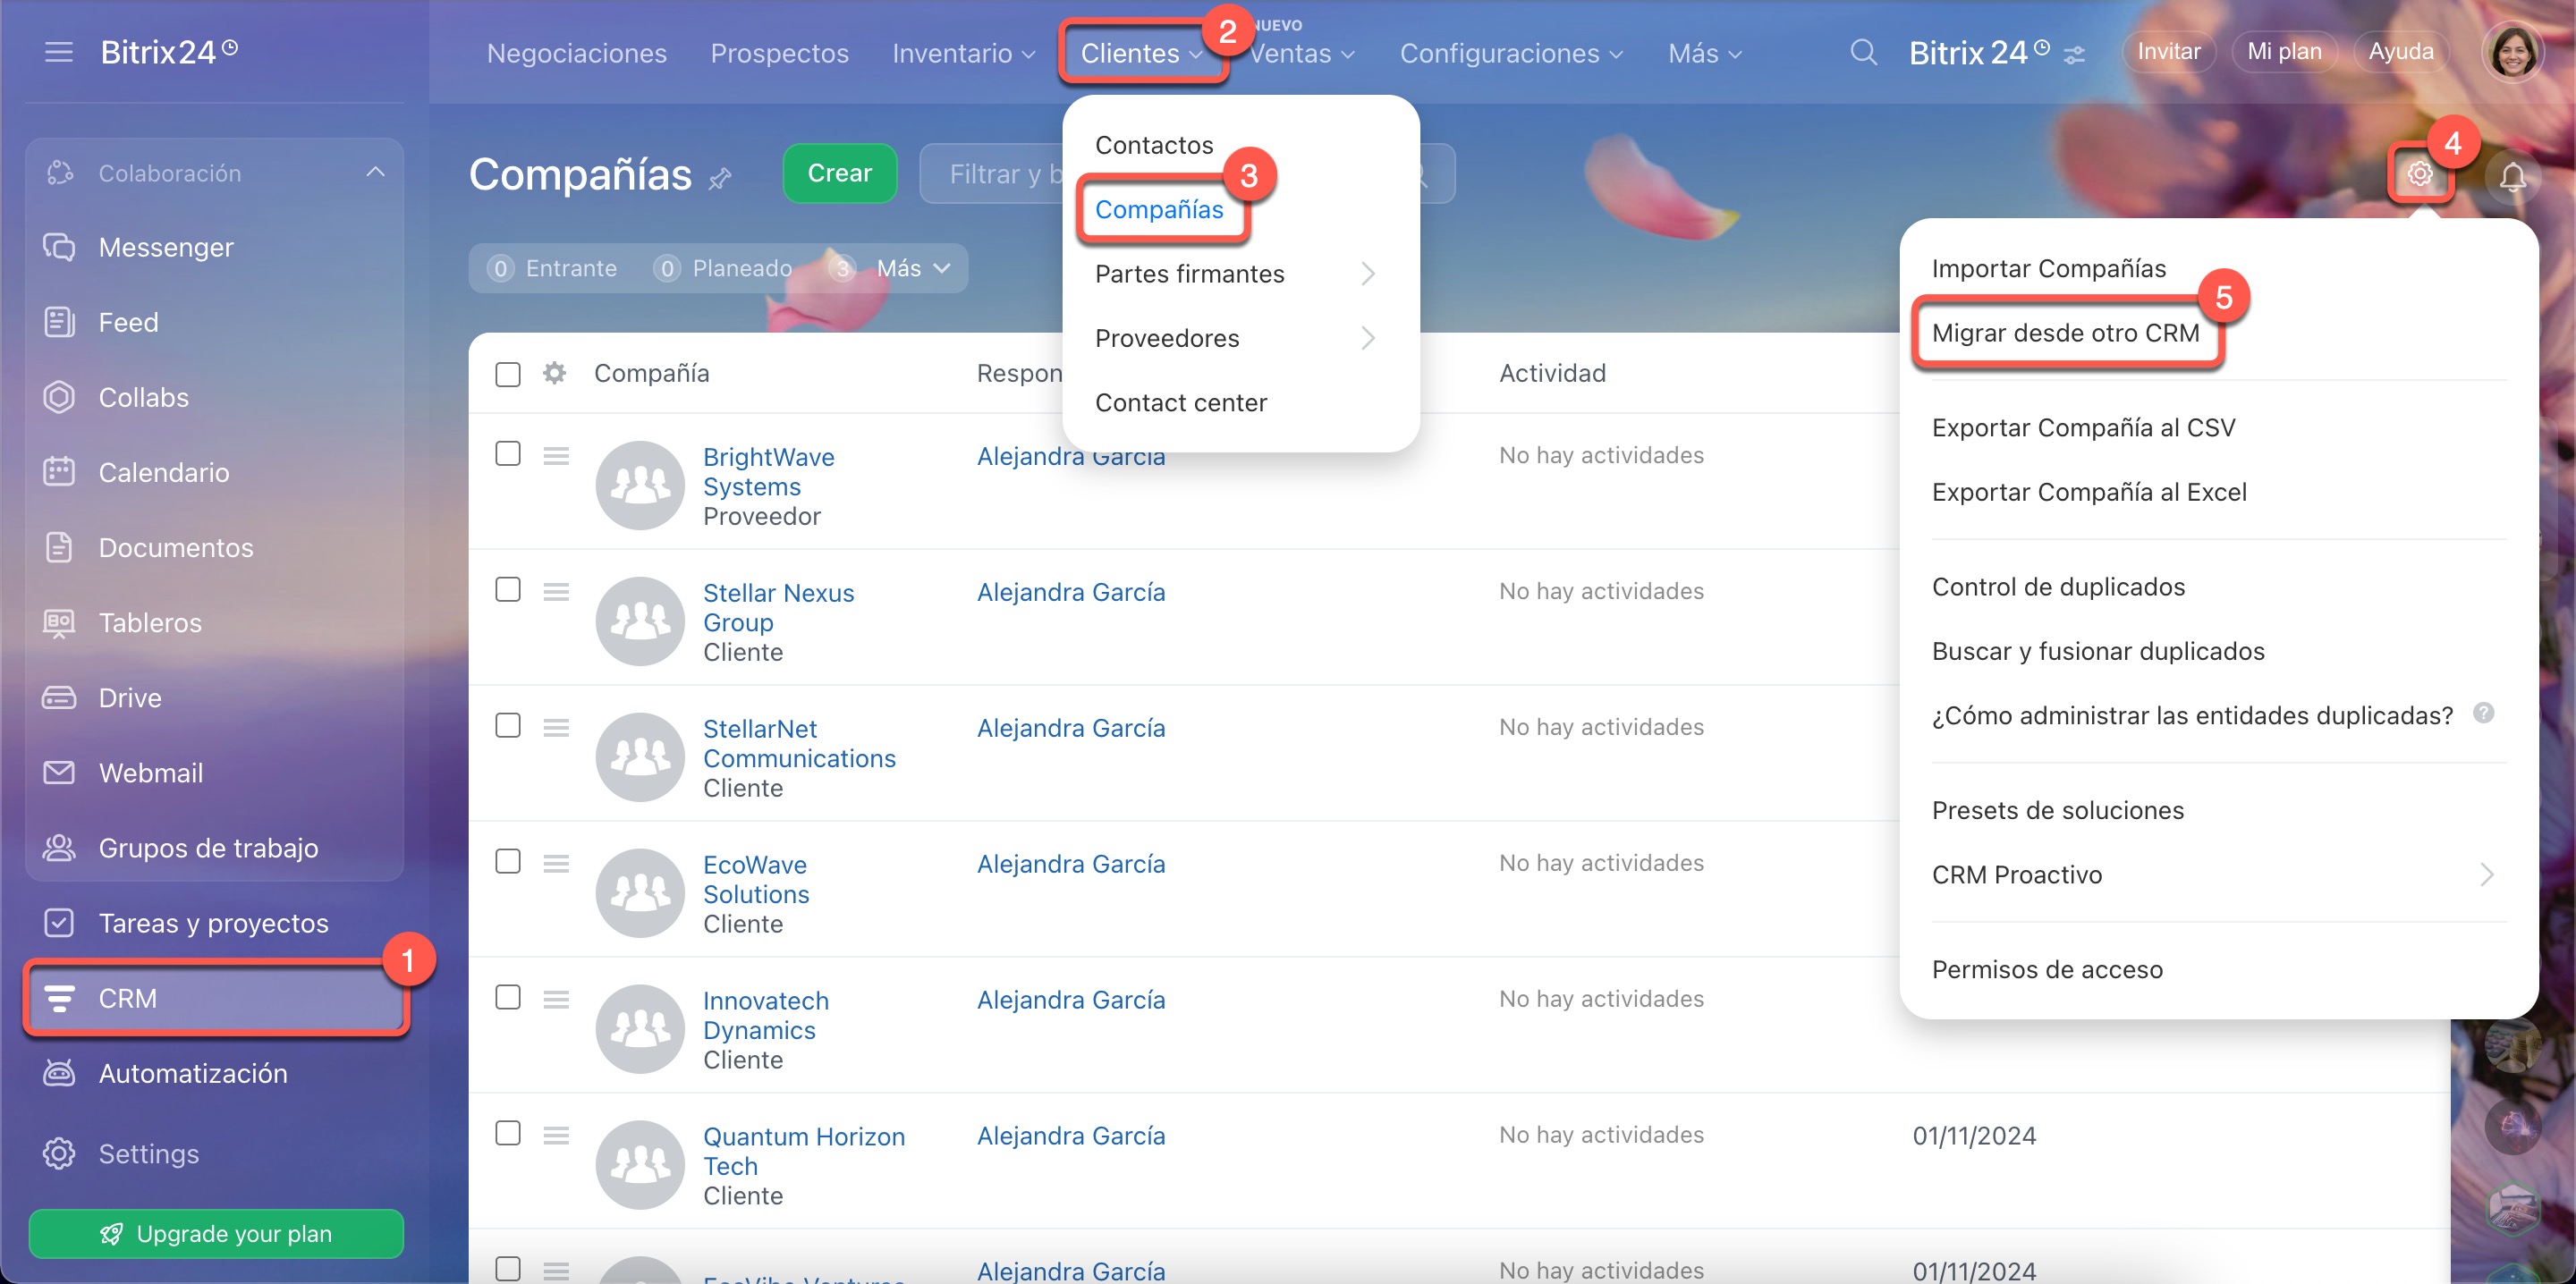Open the Tableros sidebar icon

pyautogui.click(x=59, y=622)
